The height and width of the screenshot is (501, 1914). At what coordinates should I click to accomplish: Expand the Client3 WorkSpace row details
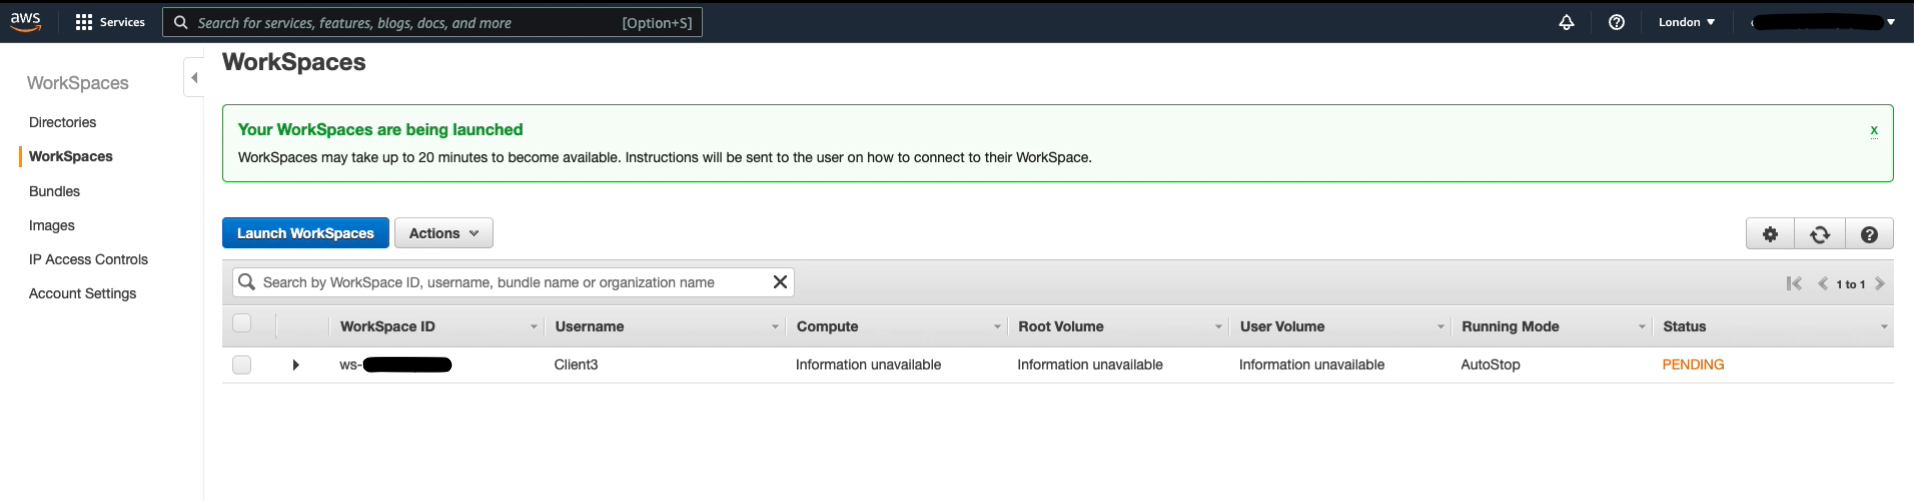pyautogui.click(x=295, y=365)
